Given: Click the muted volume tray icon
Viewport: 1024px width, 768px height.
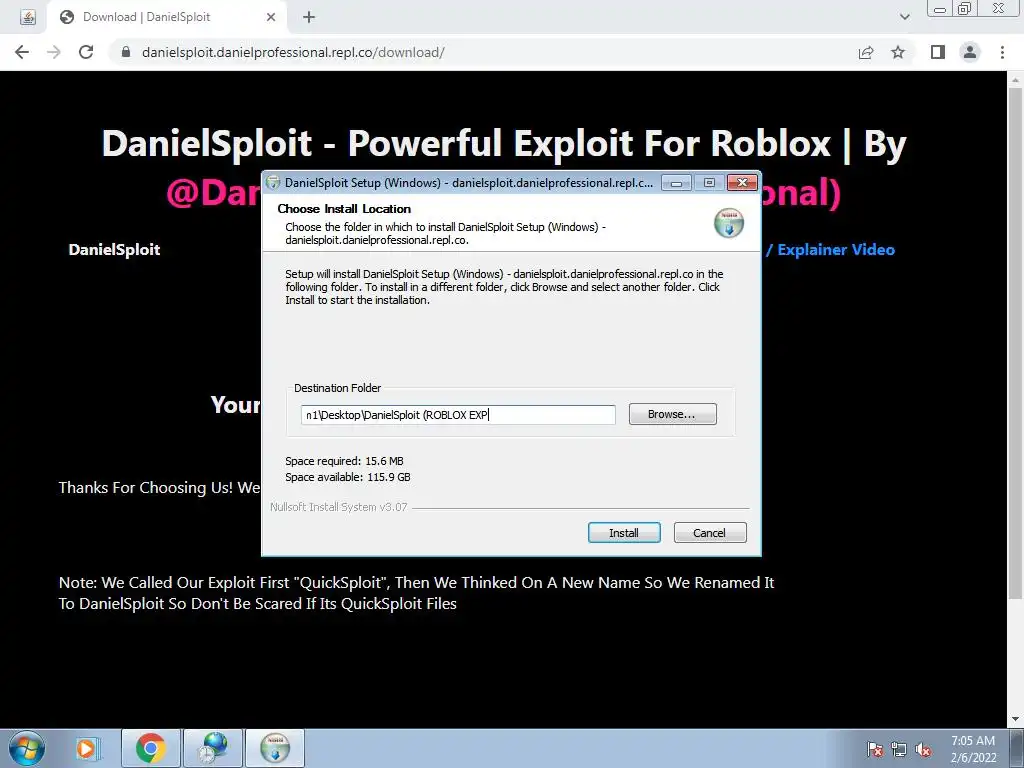Looking at the screenshot, I should (x=923, y=749).
